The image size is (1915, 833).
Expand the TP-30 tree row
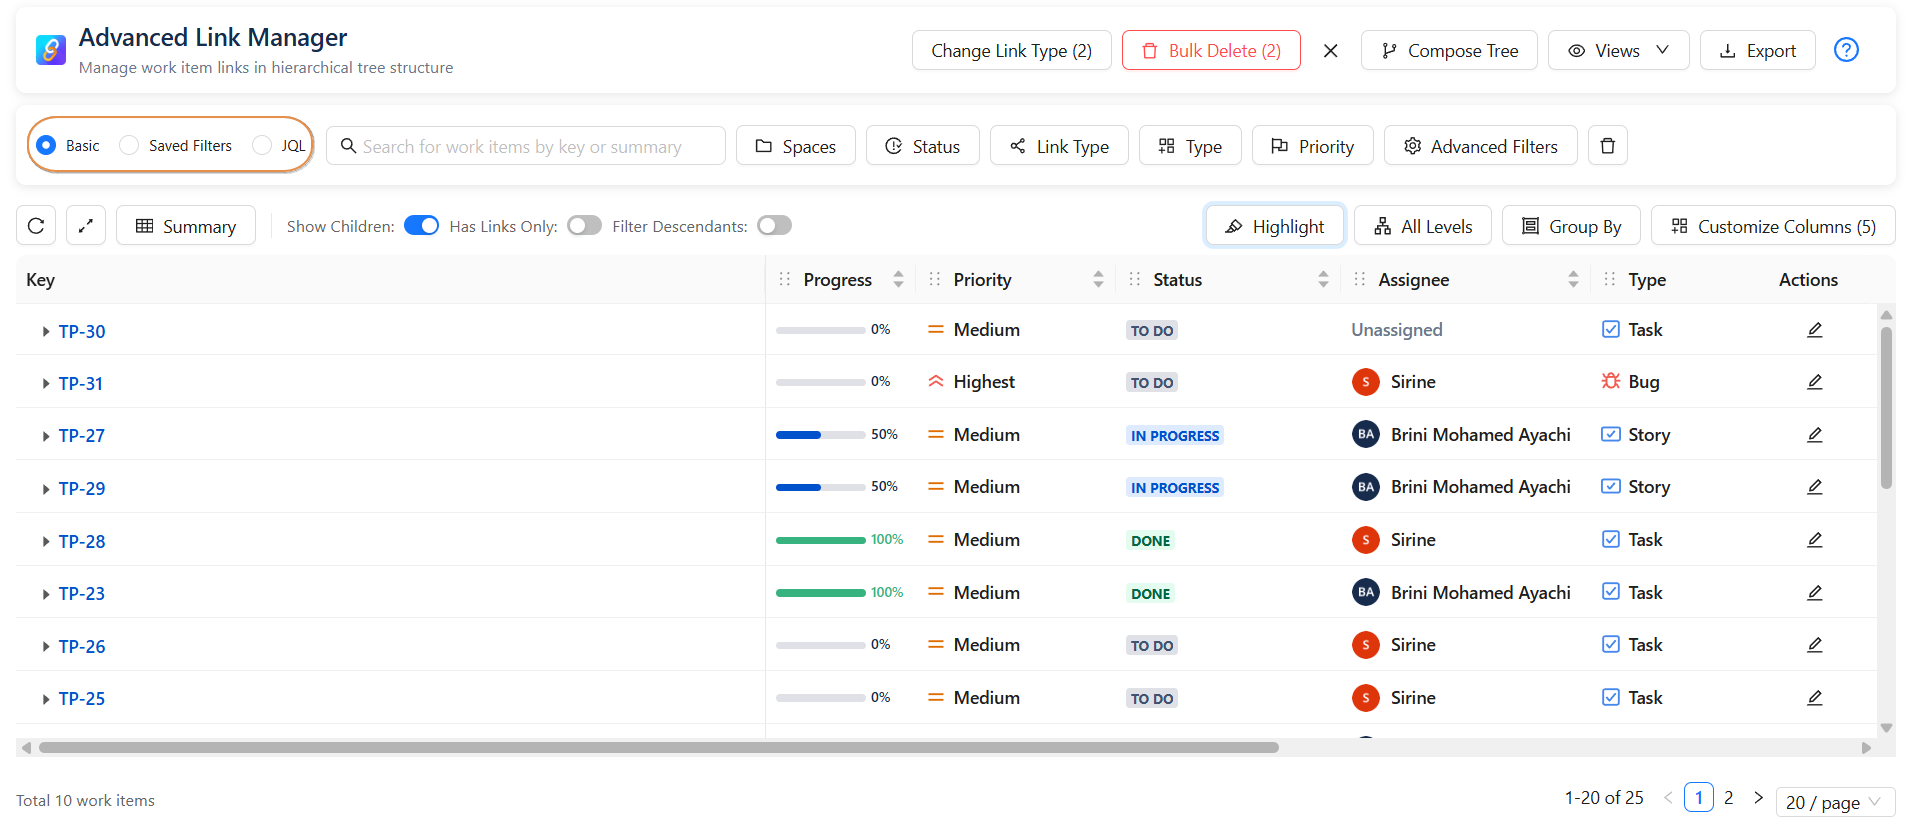coord(45,332)
